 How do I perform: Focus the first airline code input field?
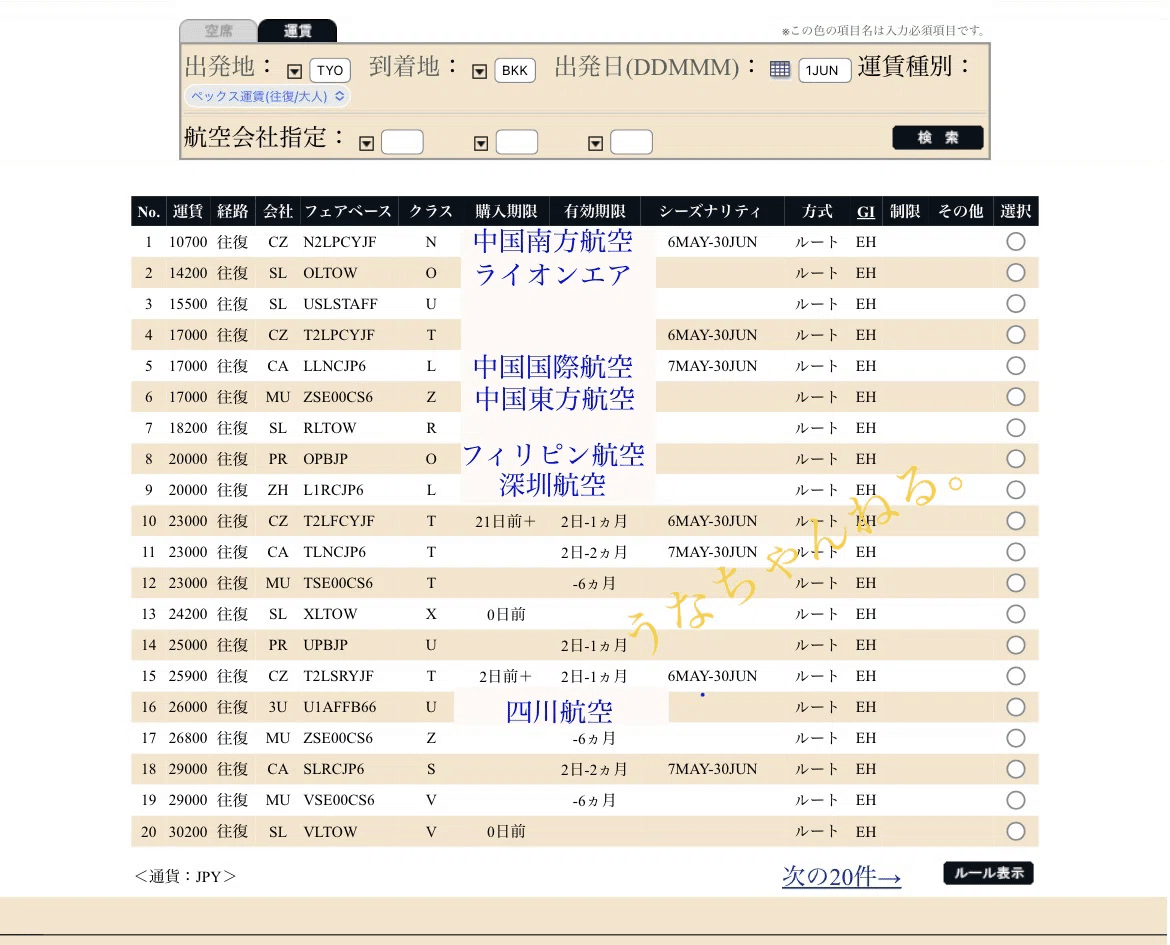pos(402,142)
